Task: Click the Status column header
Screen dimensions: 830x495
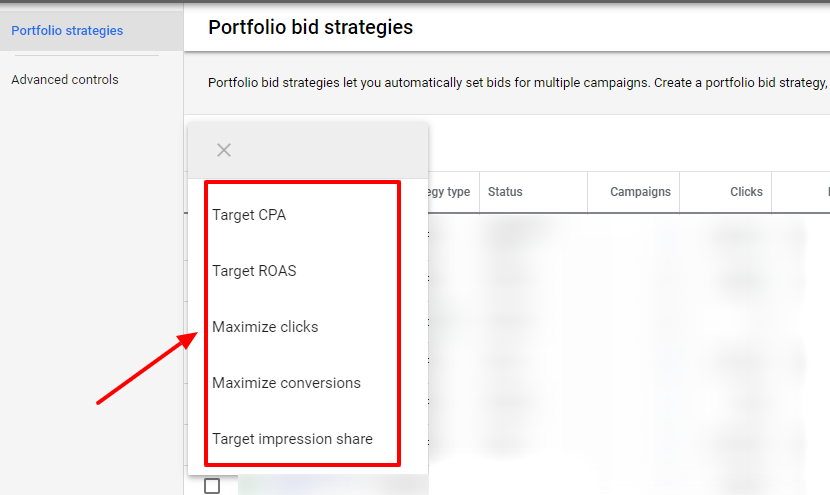Action: [x=505, y=192]
